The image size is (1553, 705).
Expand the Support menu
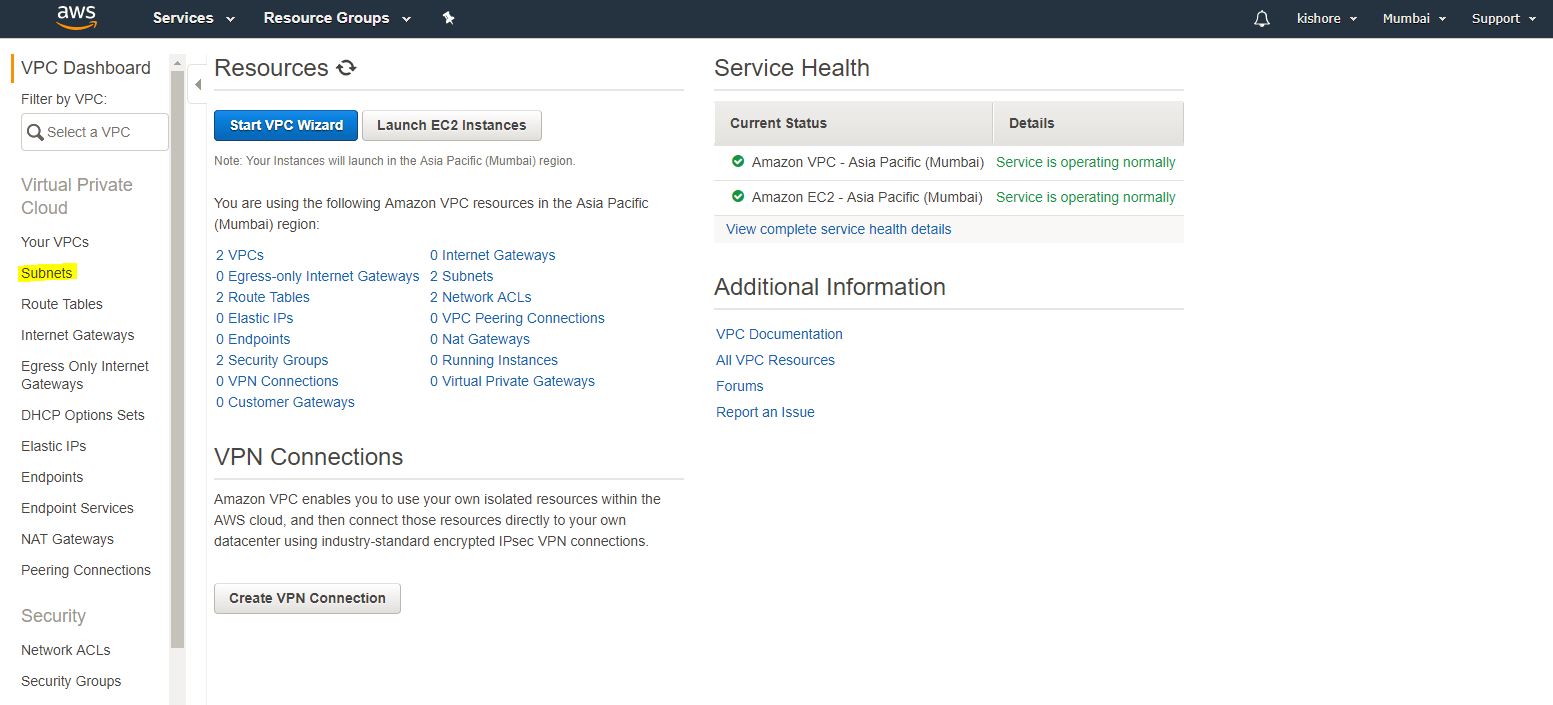tap(1503, 18)
